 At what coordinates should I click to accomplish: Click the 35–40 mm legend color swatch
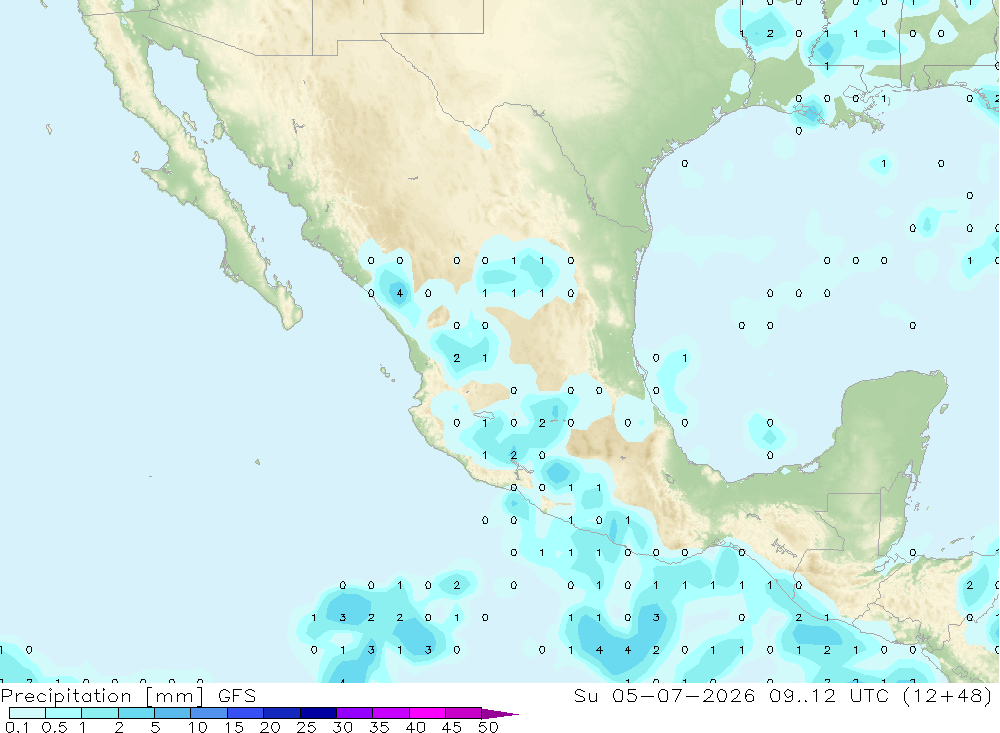[391, 713]
